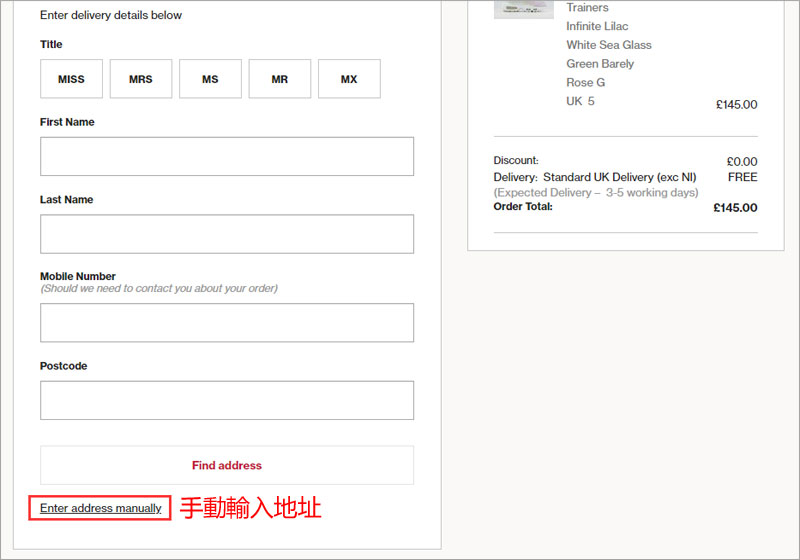The height and width of the screenshot is (560, 800).
Task: Click into the Last Name text box
Action: (x=227, y=234)
